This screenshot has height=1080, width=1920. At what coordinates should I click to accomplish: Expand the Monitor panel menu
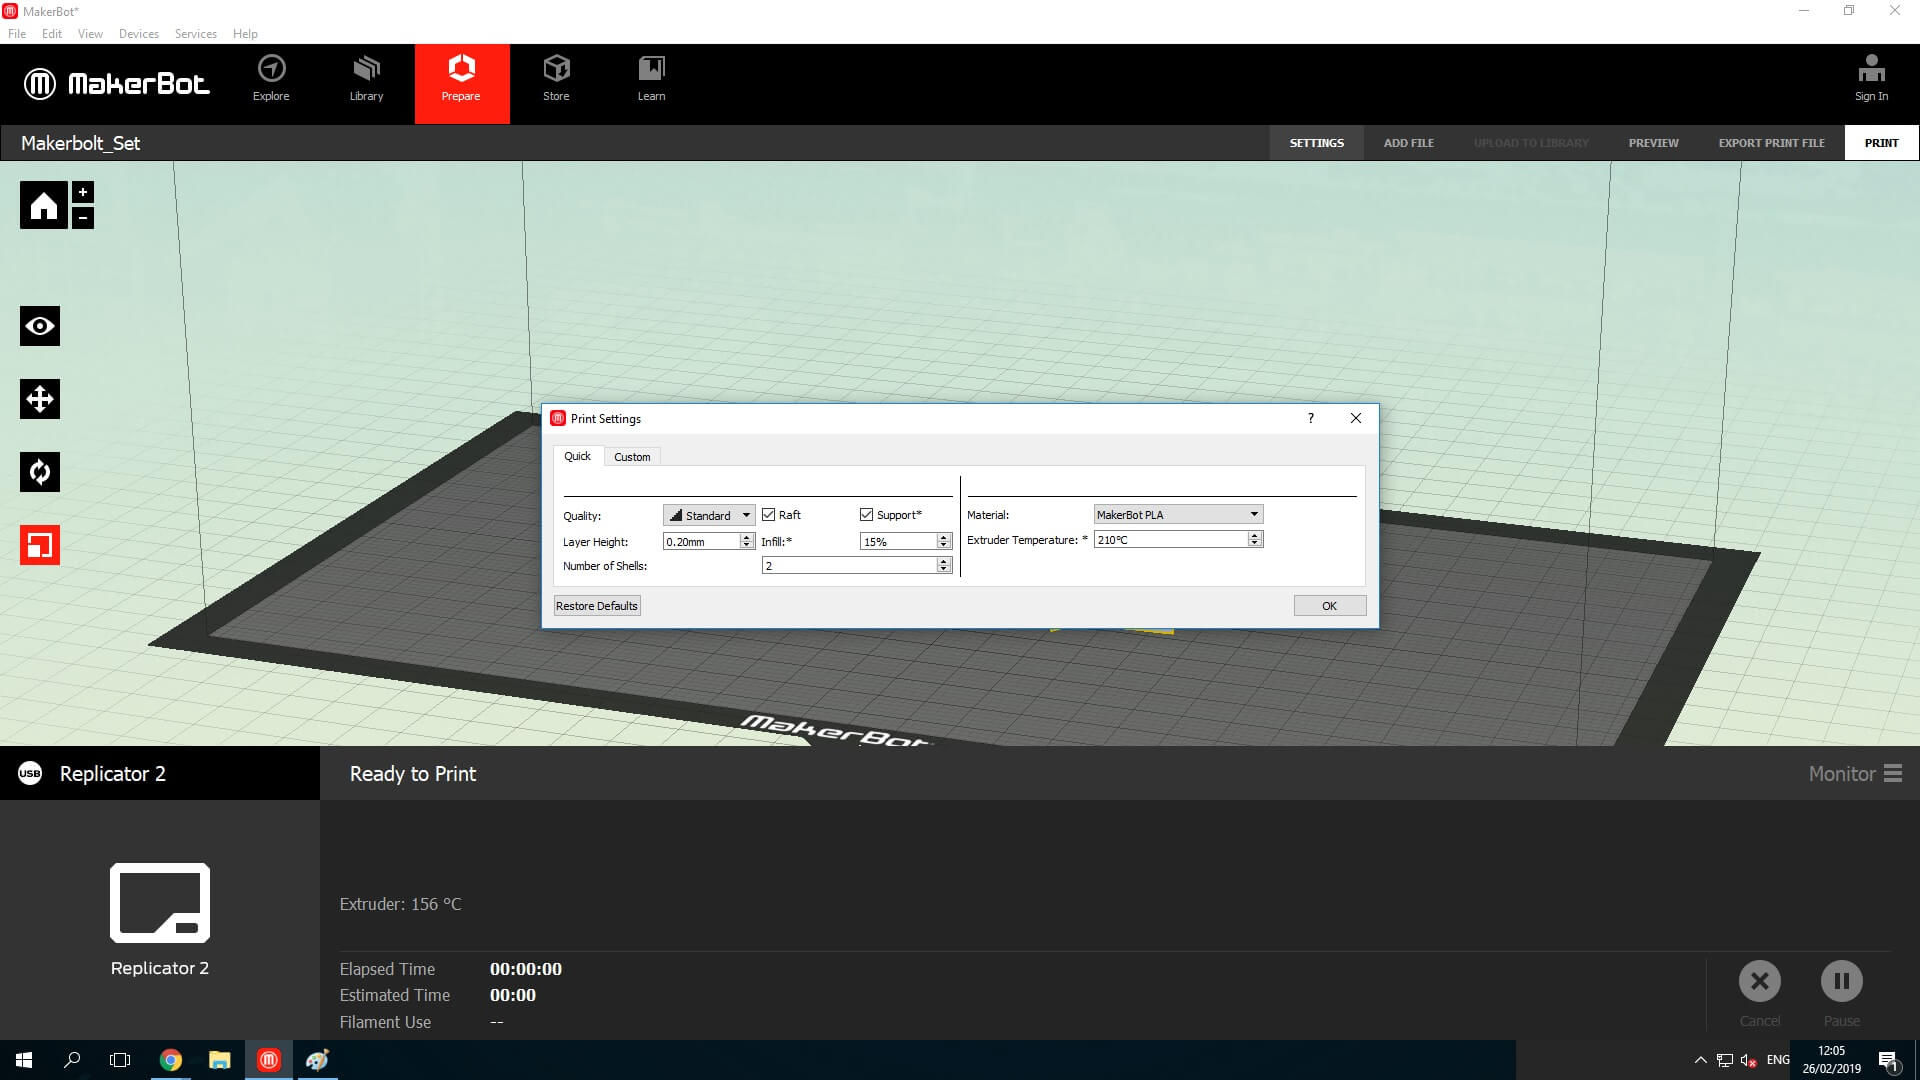pyautogui.click(x=1892, y=774)
